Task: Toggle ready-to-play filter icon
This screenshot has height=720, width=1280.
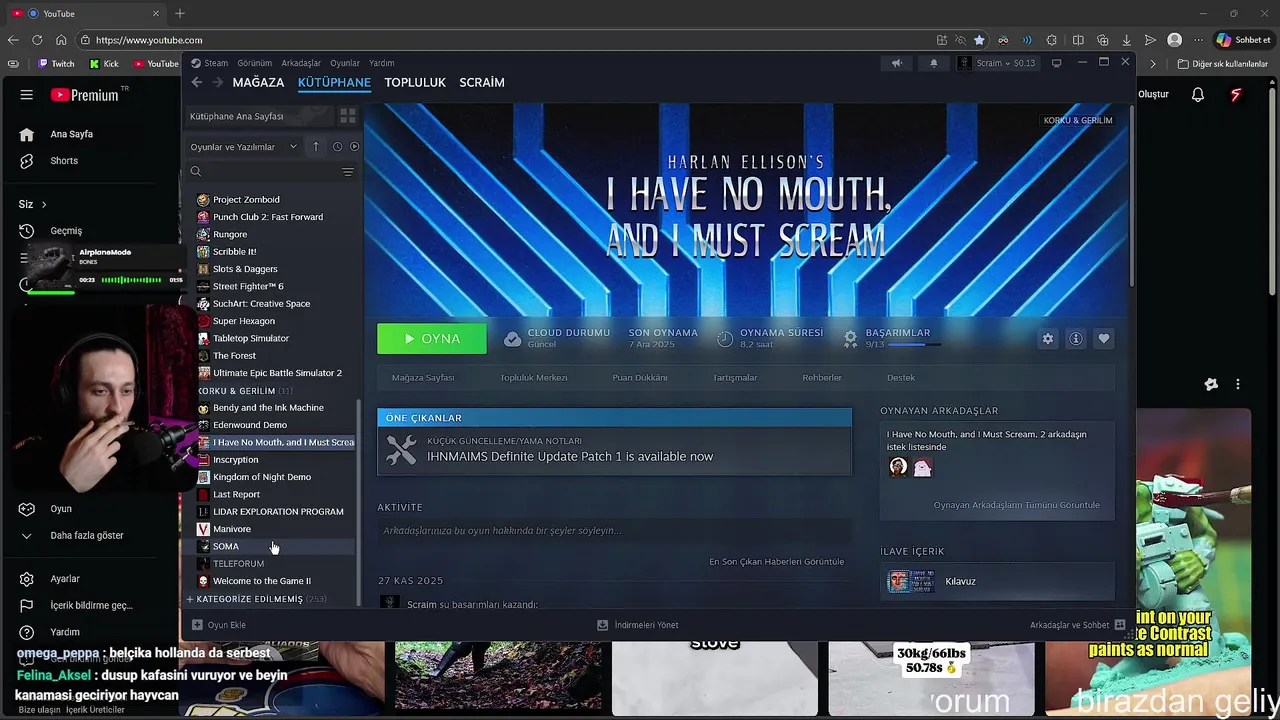Action: [x=354, y=147]
